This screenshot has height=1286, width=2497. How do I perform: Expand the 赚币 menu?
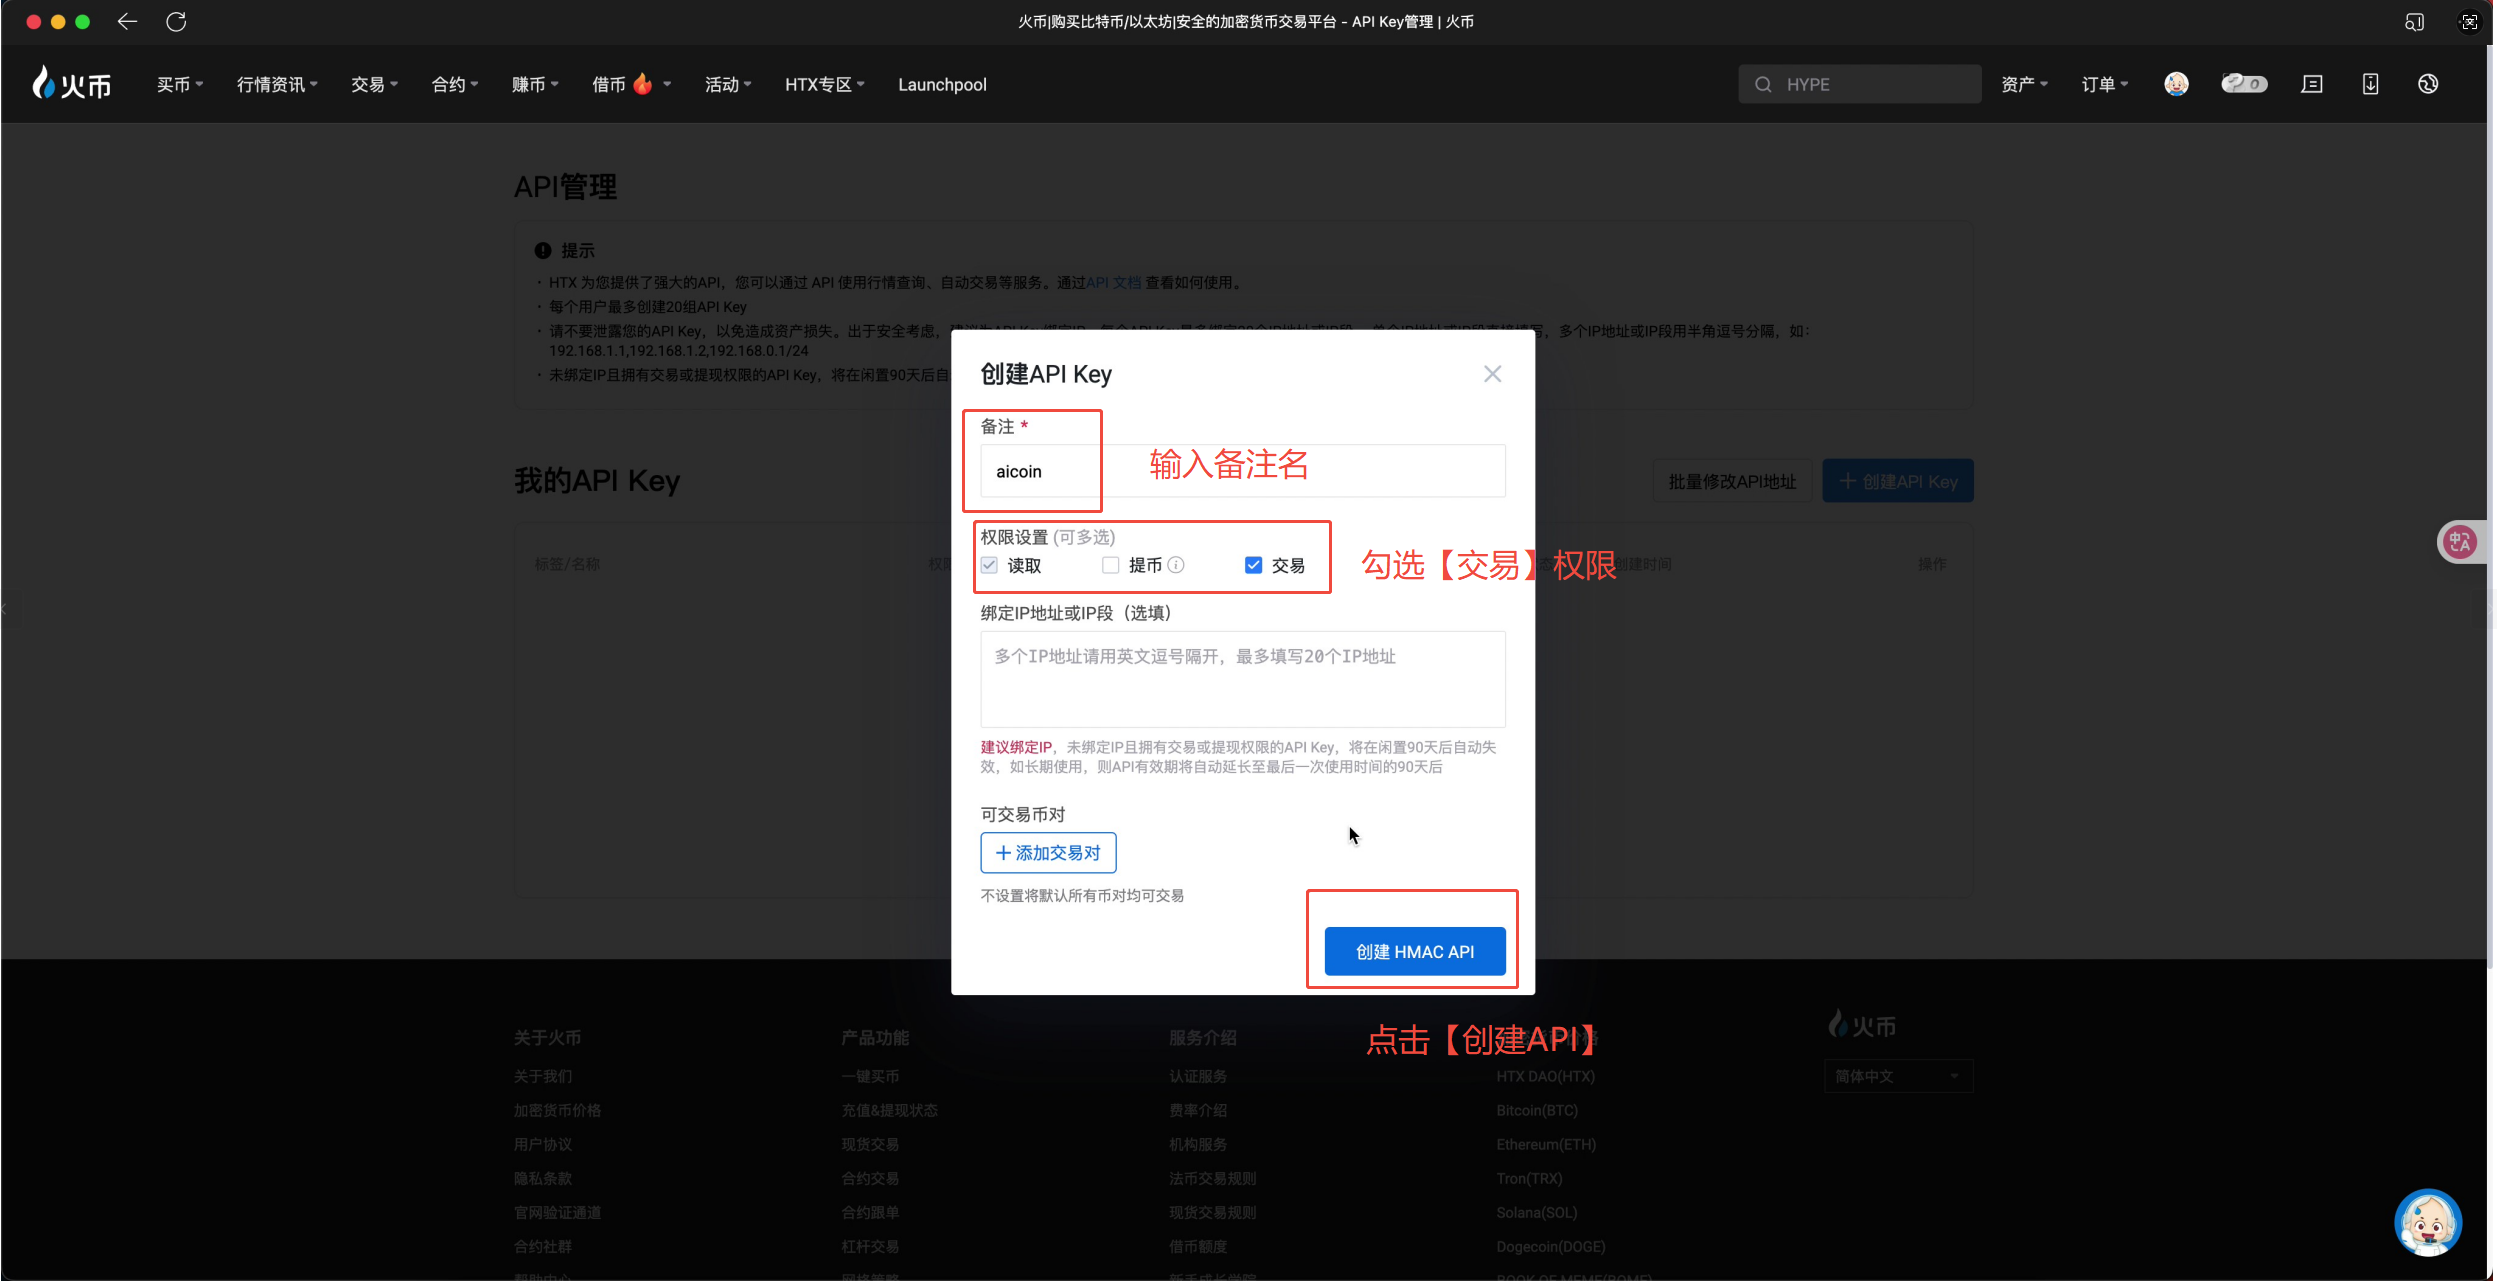pos(535,84)
